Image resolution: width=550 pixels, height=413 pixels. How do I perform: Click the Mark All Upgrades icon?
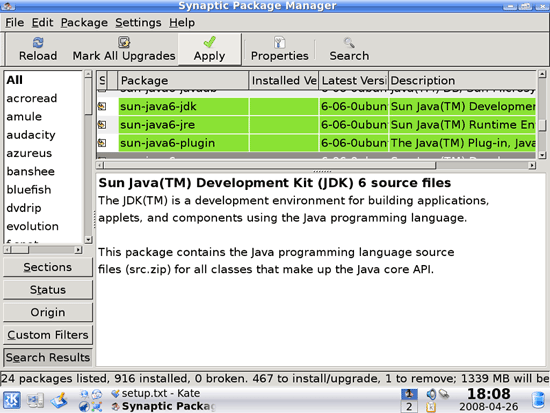point(124,42)
